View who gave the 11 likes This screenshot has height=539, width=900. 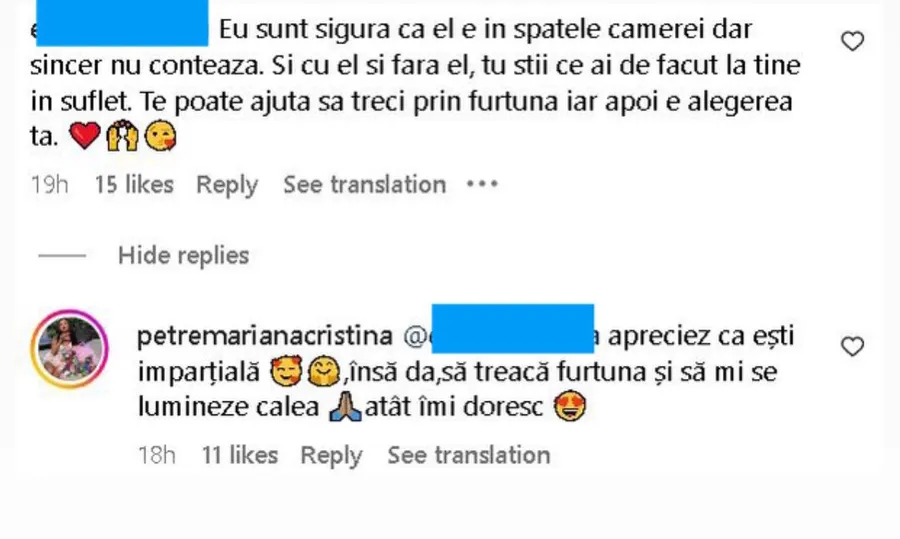tap(240, 455)
